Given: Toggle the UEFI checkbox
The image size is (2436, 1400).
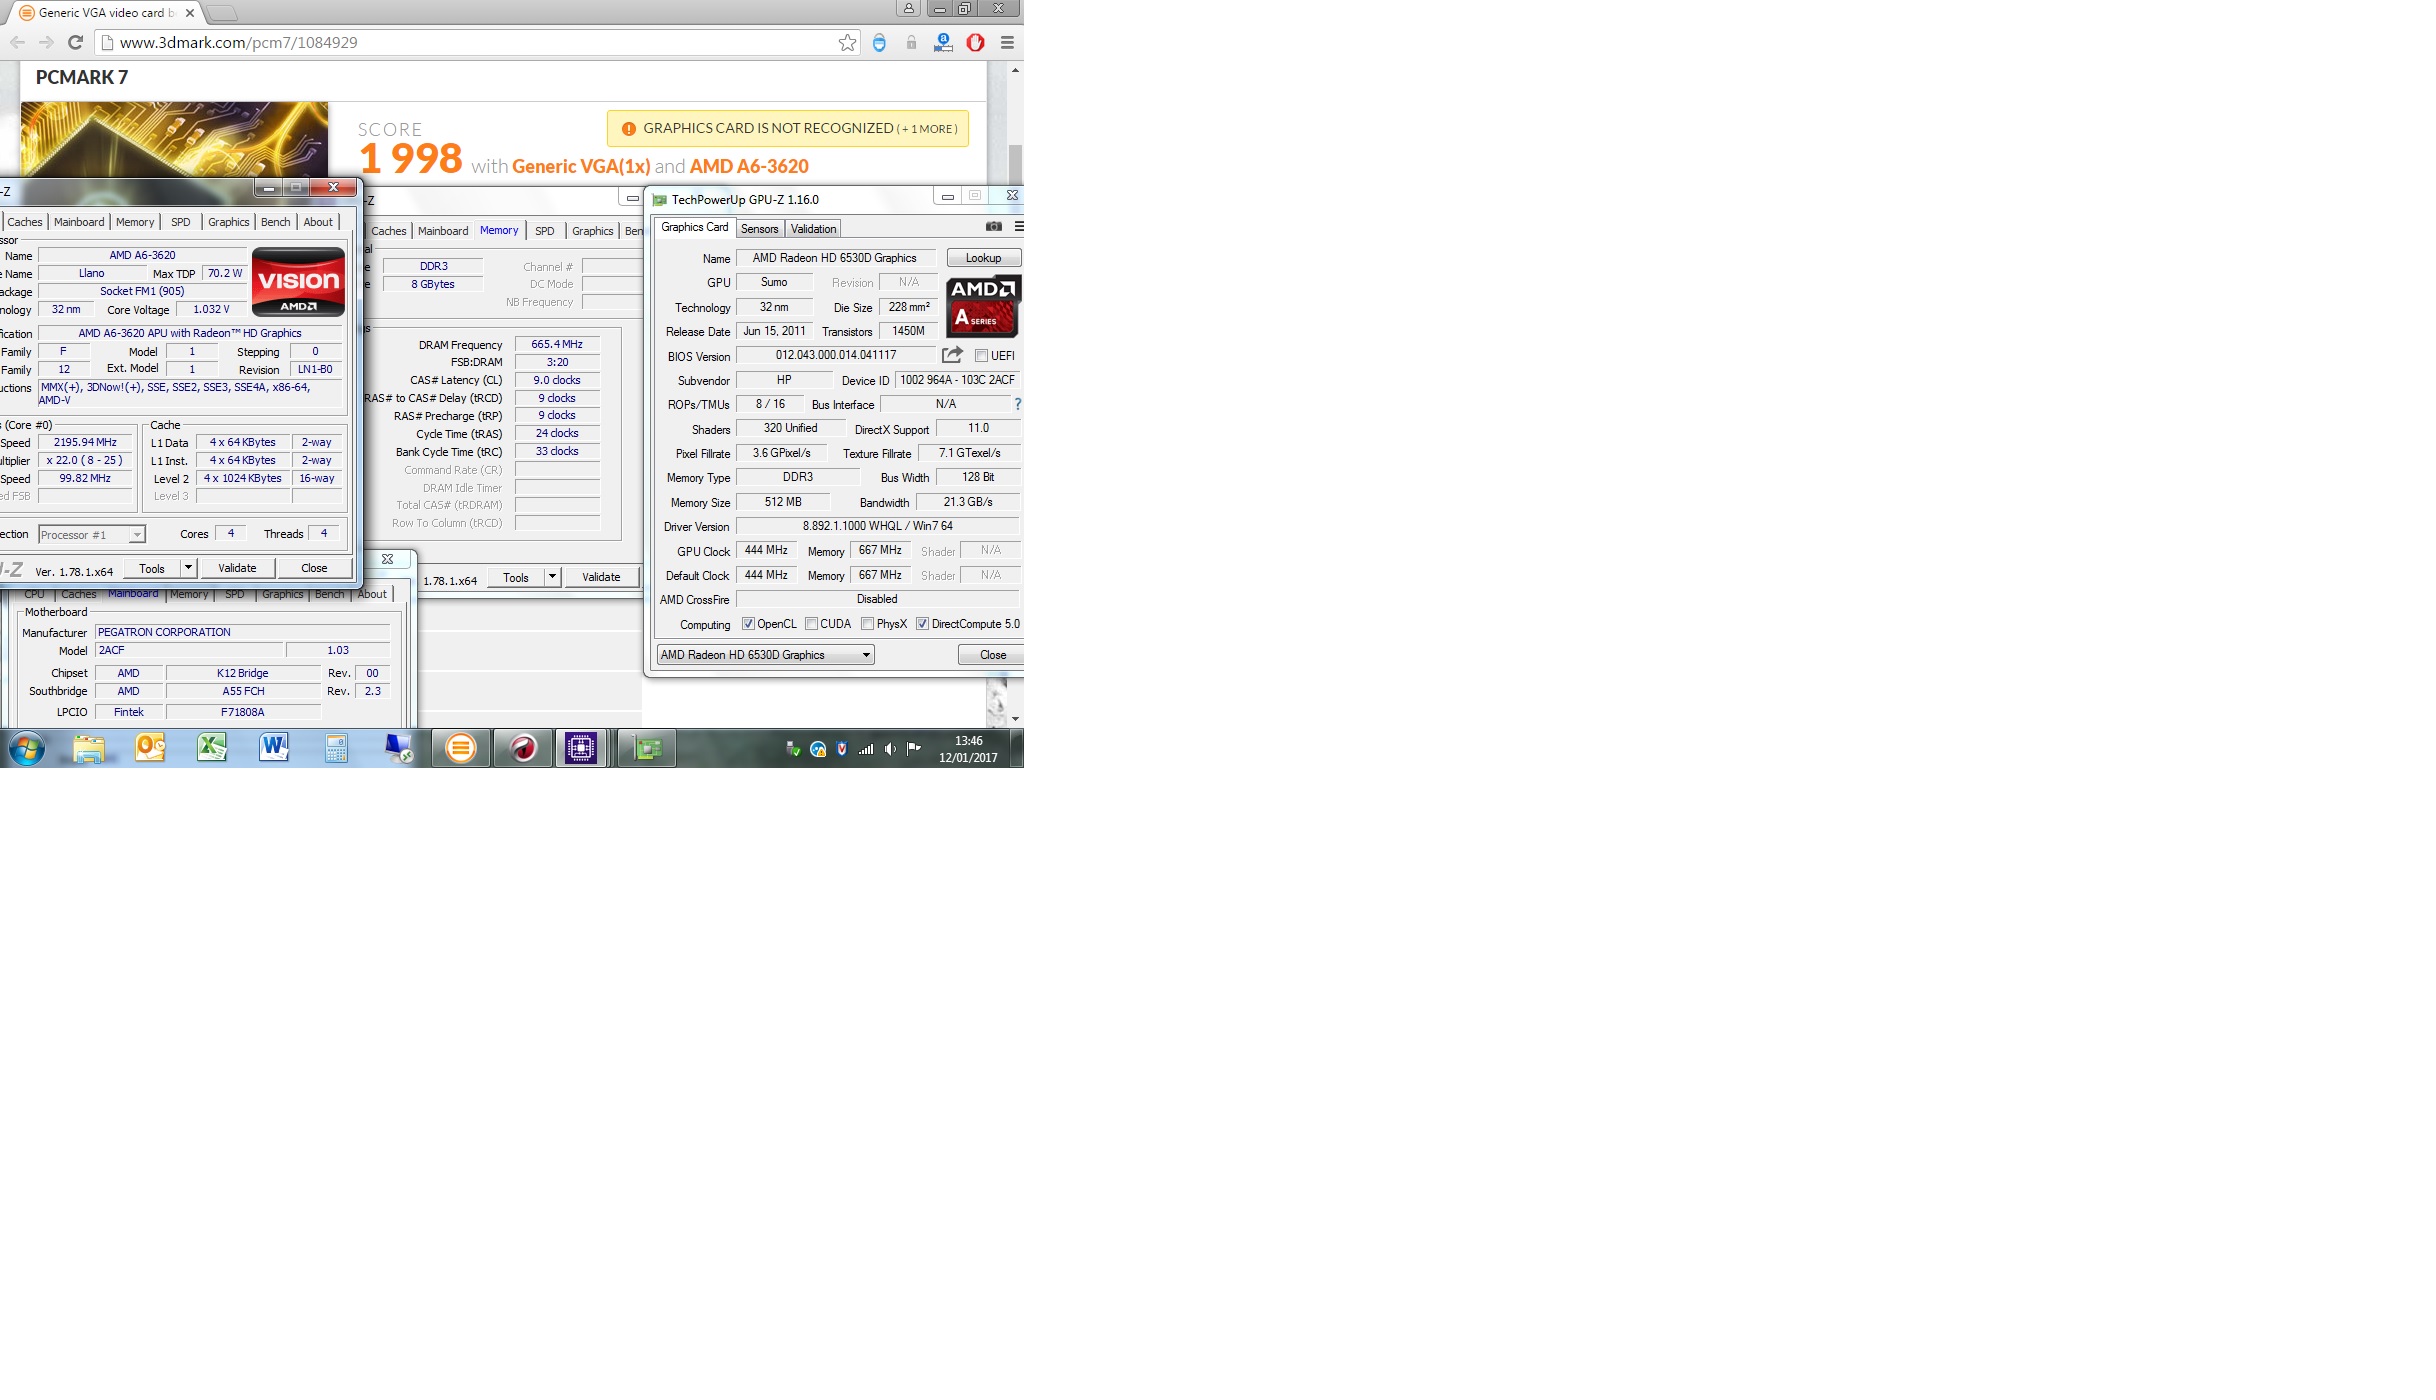Looking at the screenshot, I should pyautogui.click(x=981, y=356).
